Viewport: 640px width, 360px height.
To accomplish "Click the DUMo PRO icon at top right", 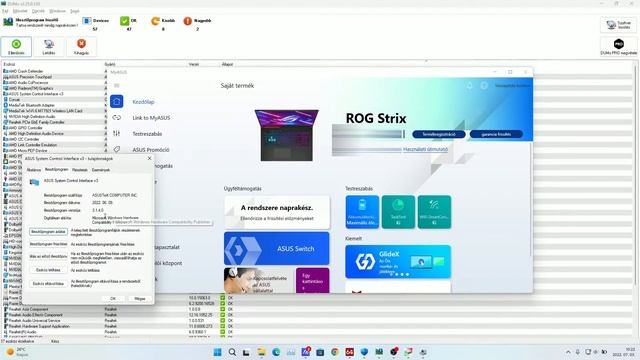I will tap(618, 44).
